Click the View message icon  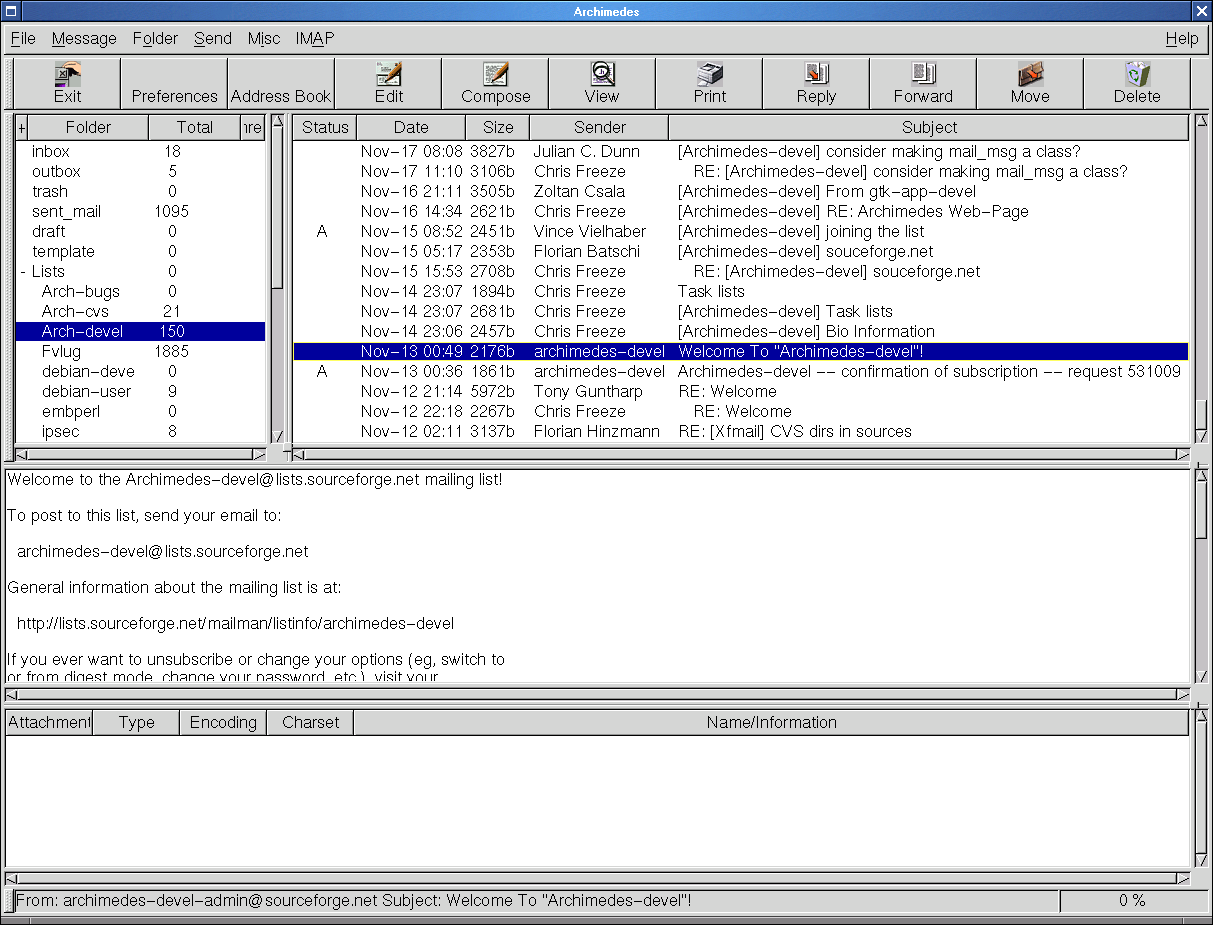click(x=601, y=83)
